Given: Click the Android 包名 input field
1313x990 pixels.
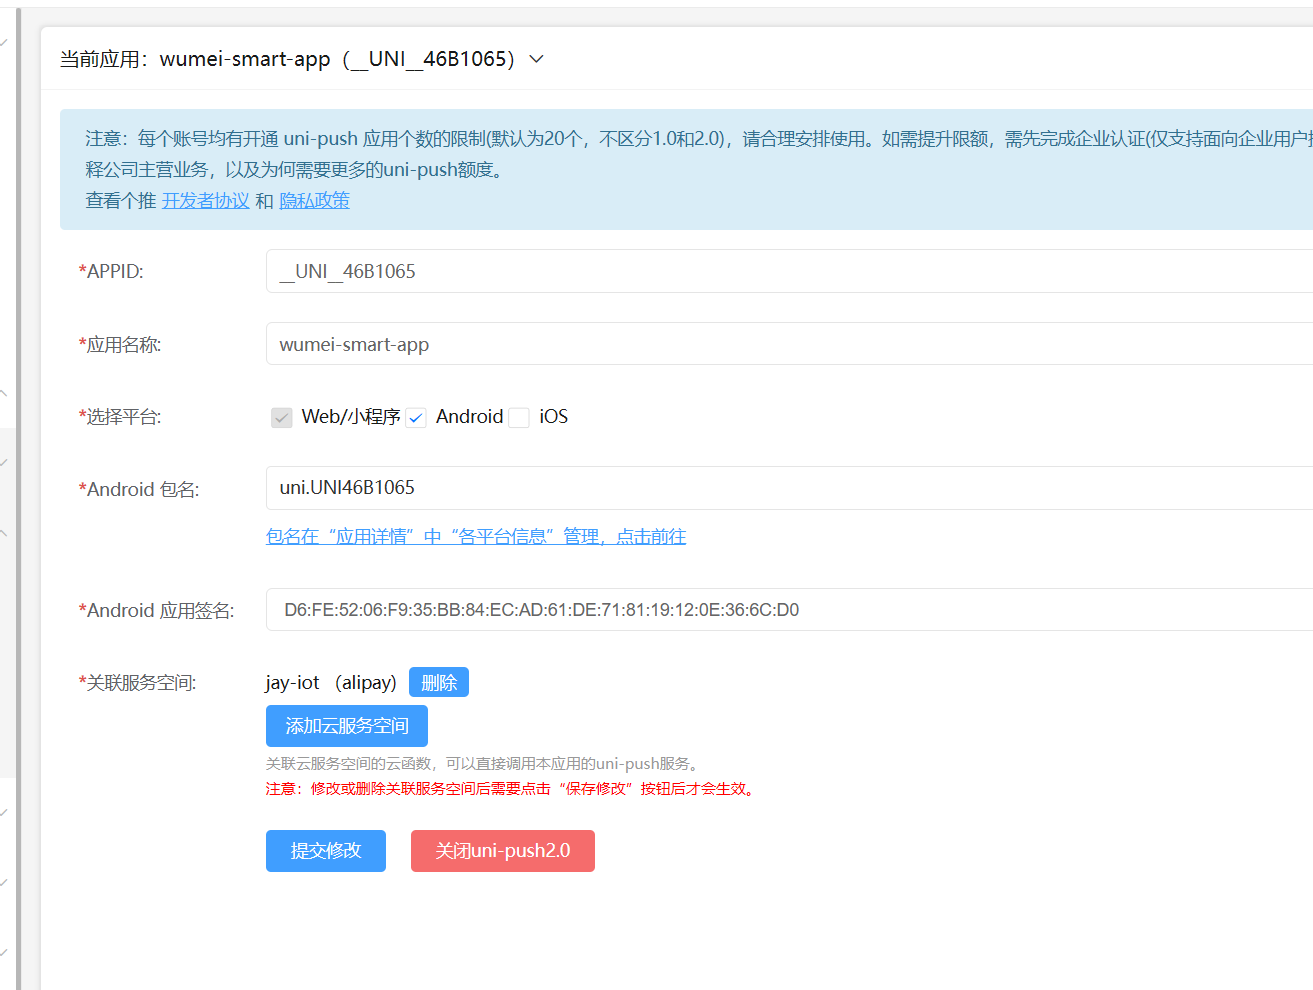Looking at the screenshot, I should [780, 488].
